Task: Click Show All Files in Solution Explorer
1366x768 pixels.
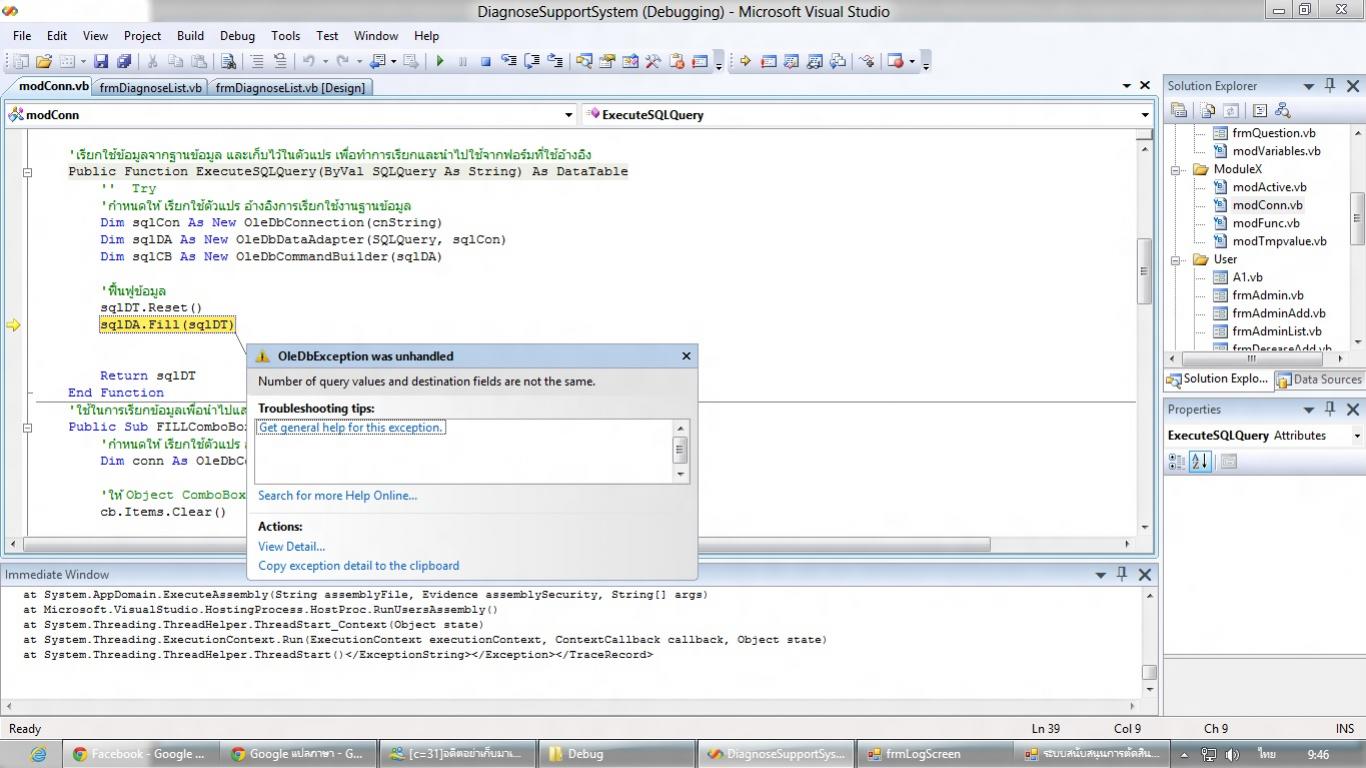Action: point(1208,111)
